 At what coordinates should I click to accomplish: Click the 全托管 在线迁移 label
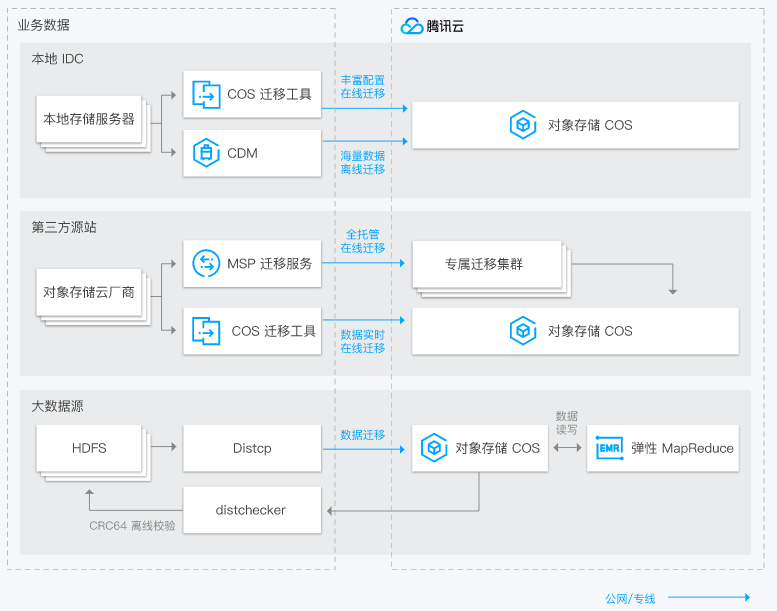[x=363, y=241]
